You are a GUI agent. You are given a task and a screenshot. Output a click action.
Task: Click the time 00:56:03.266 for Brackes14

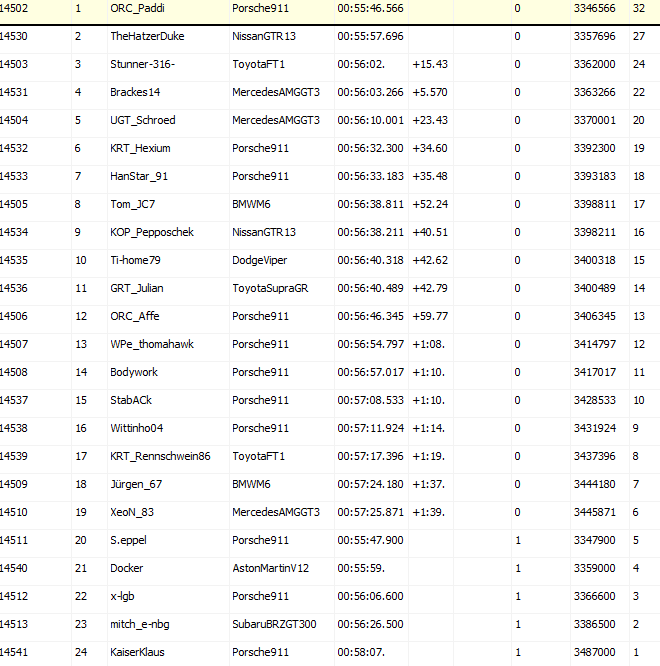(x=370, y=92)
